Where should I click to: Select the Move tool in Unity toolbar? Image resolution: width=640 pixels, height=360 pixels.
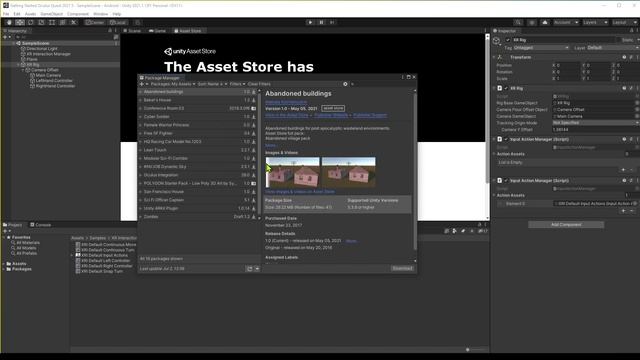(x=20, y=22)
